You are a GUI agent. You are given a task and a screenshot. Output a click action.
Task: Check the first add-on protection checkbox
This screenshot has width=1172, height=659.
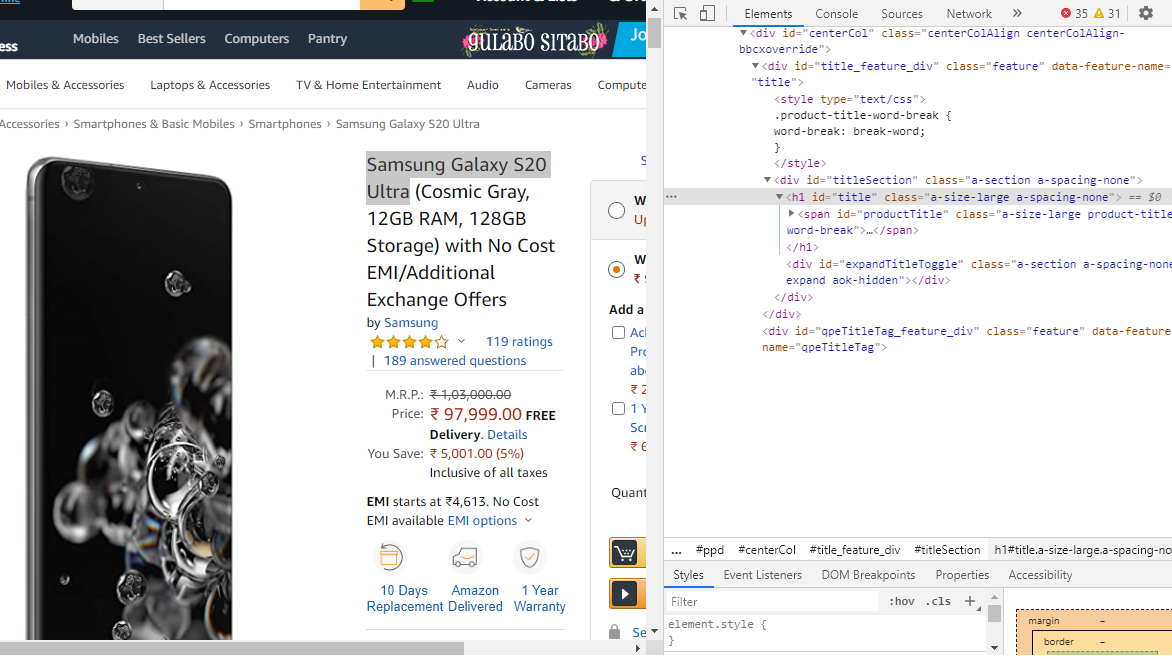618,332
